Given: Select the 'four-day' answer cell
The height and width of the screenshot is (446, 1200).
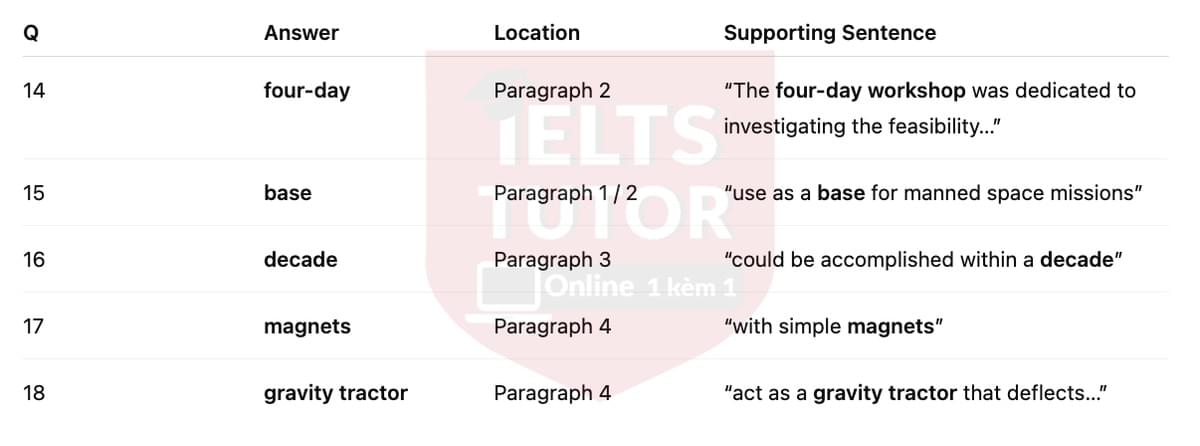Looking at the screenshot, I should coord(307,91).
